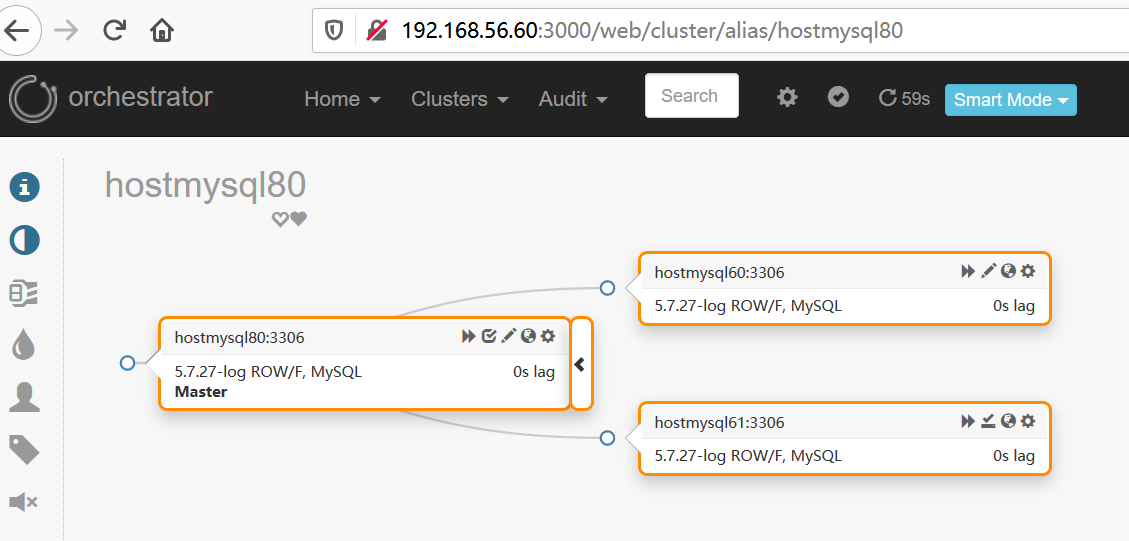Click the hostmysql80:3306 instance name
Viewport: 1129px width, 541px height.
240,337
